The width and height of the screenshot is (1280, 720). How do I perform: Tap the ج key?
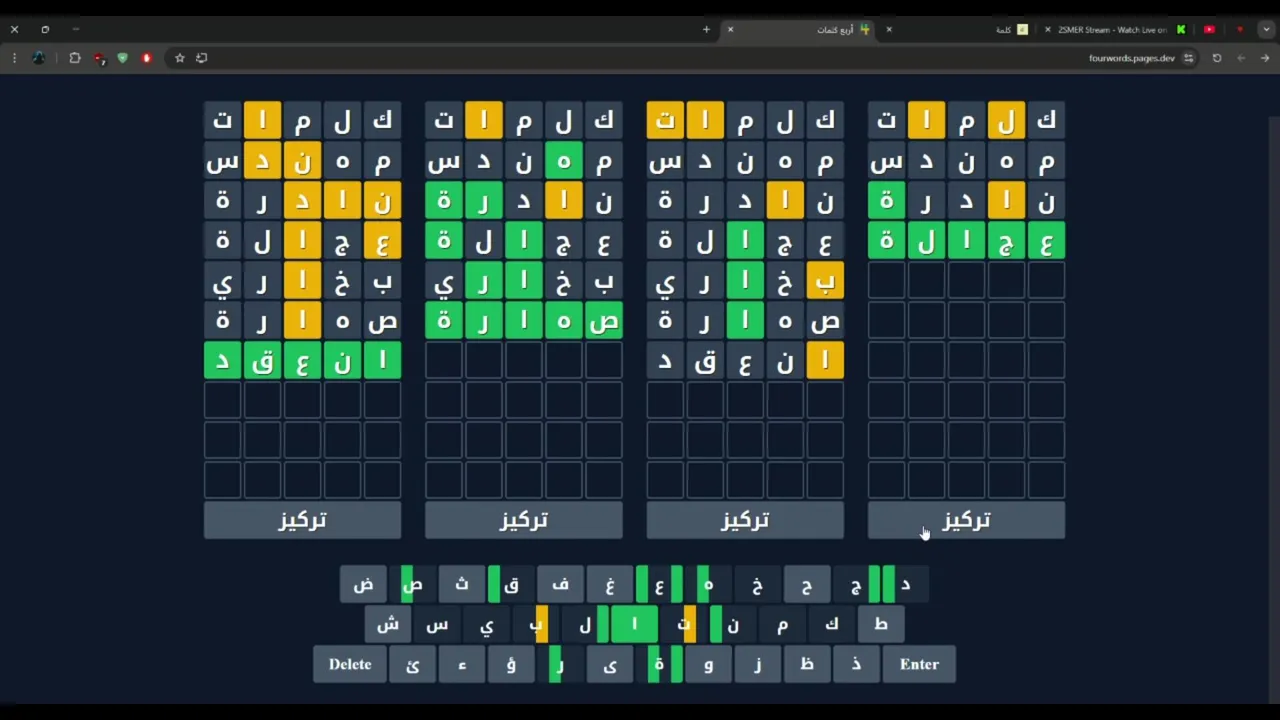click(x=856, y=584)
